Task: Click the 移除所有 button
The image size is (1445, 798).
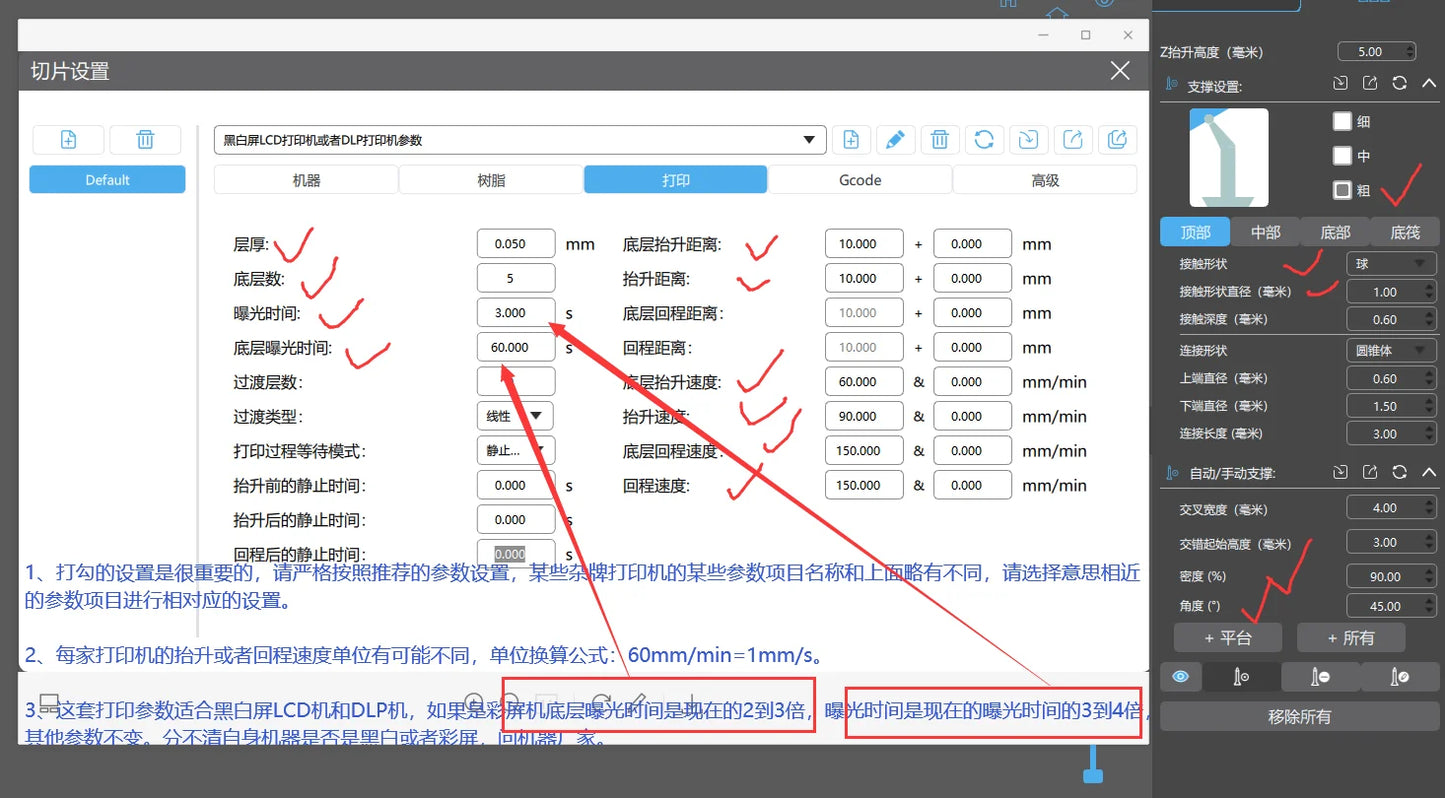Action: pyautogui.click(x=1298, y=716)
